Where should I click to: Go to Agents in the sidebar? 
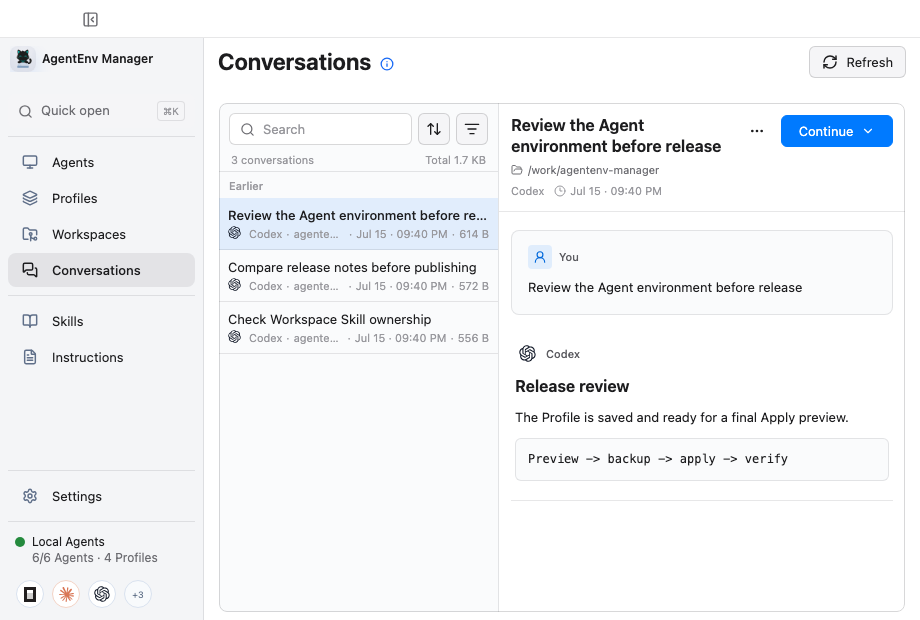(x=102, y=162)
